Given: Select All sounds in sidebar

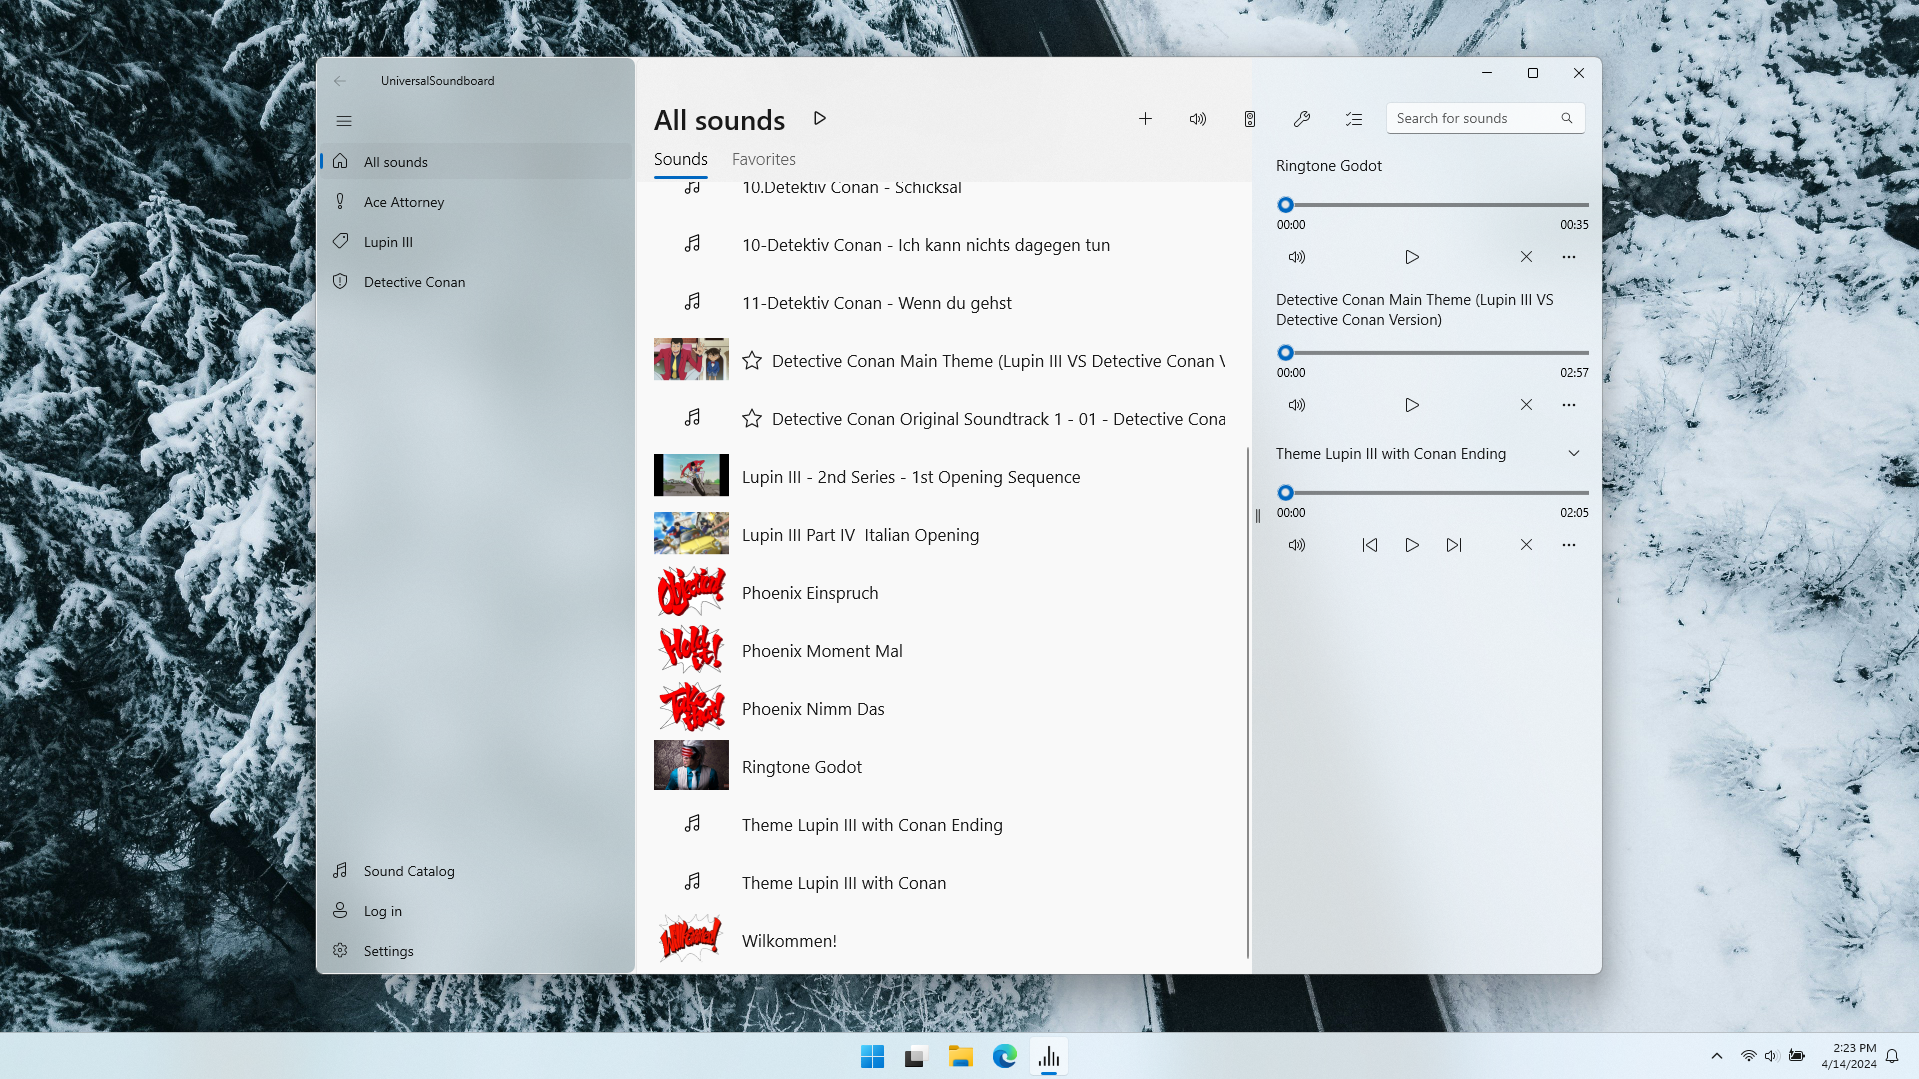Looking at the screenshot, I should [476, 162].
